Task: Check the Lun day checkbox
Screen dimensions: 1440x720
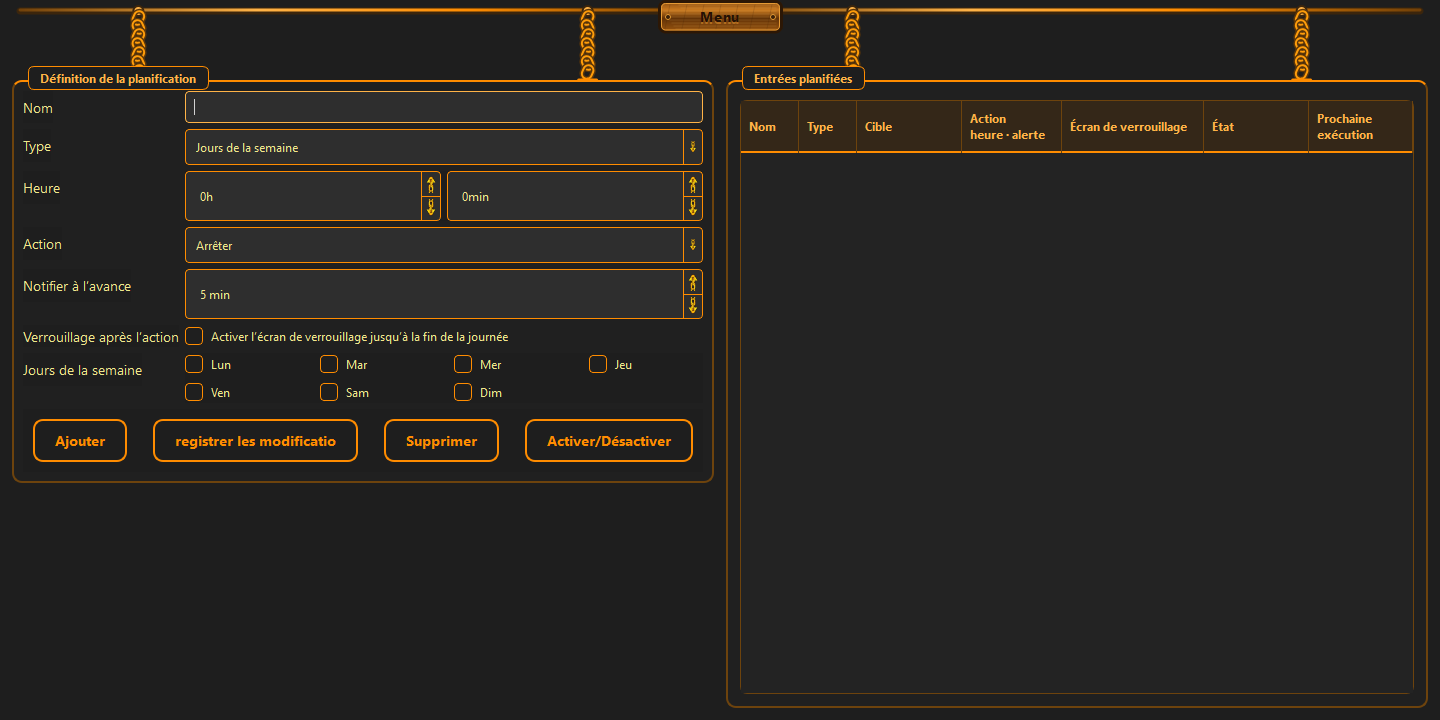Action: [x=194, y=364]
